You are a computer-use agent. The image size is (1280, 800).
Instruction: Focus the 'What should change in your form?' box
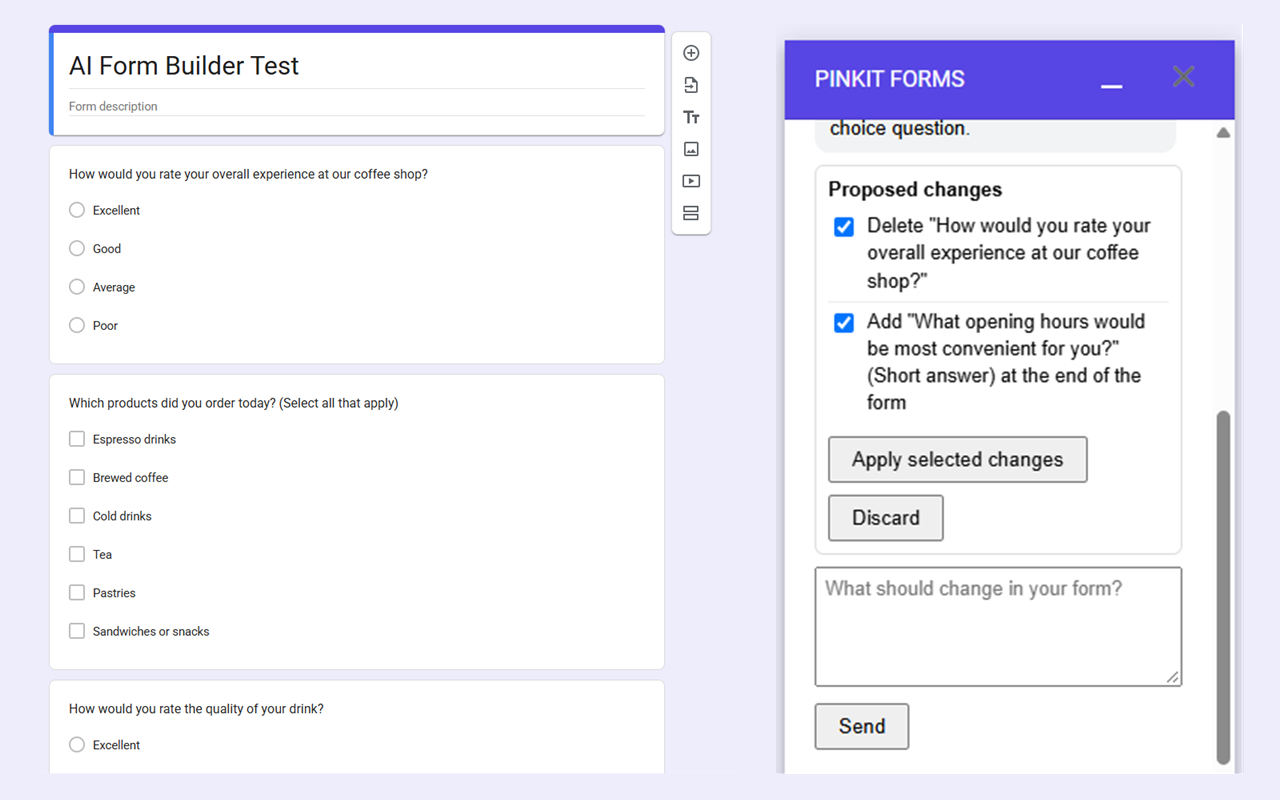(x=998, y=627)
